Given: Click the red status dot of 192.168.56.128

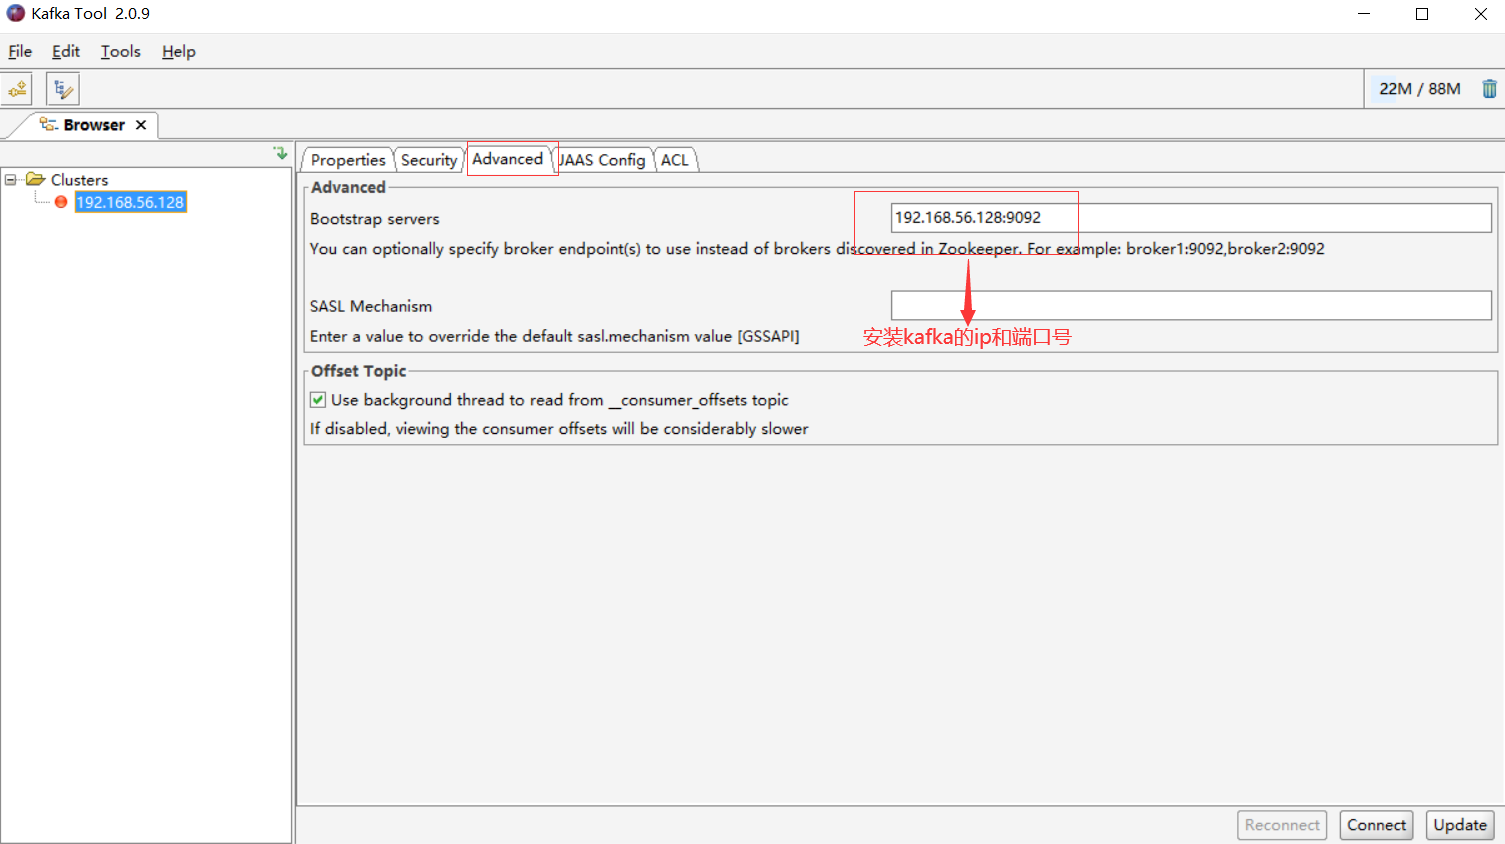Looking at the screenshot, I should pyautogui.click(x=61, y=202).
